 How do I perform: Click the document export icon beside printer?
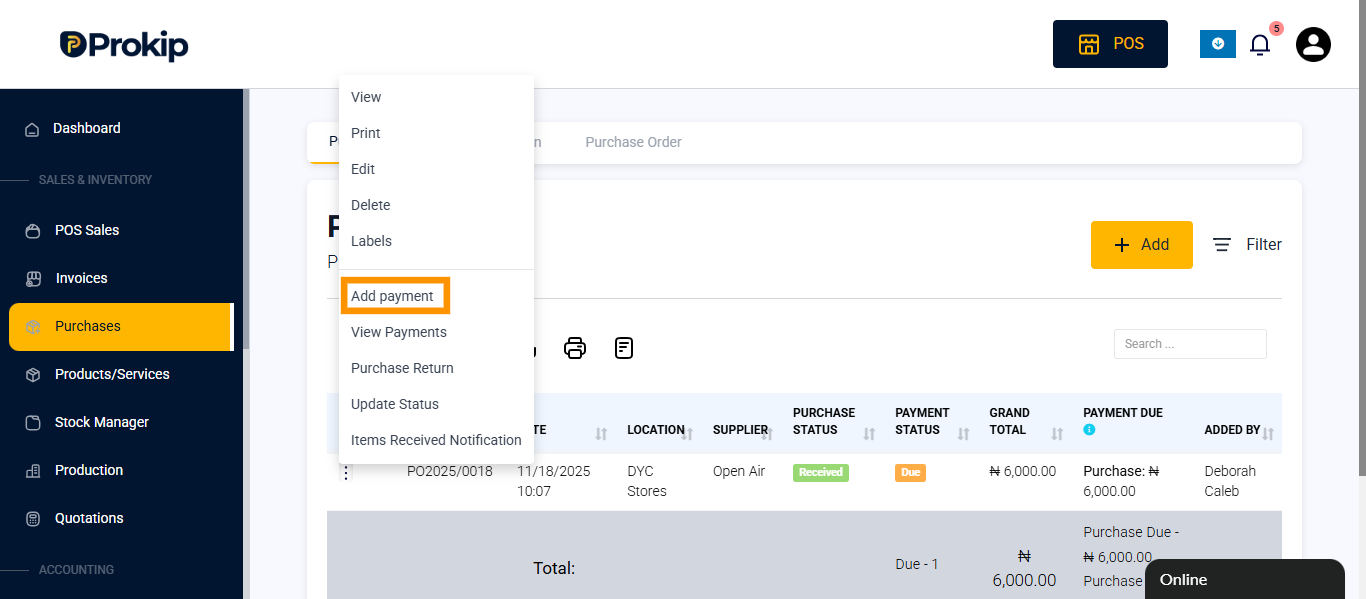pos(624,348)
